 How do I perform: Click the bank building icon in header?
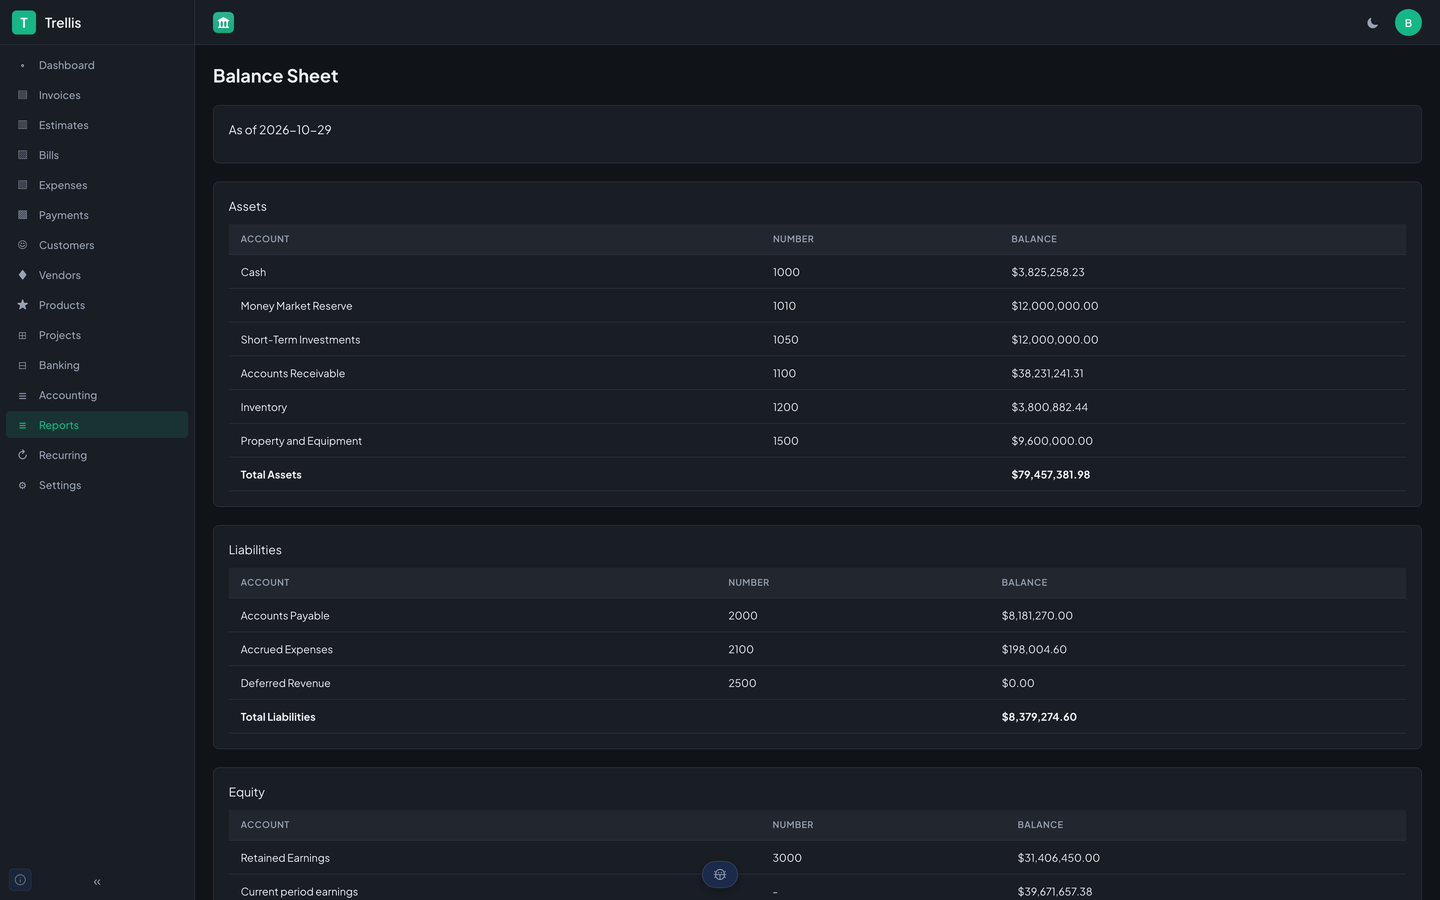[x=224, y=22]
